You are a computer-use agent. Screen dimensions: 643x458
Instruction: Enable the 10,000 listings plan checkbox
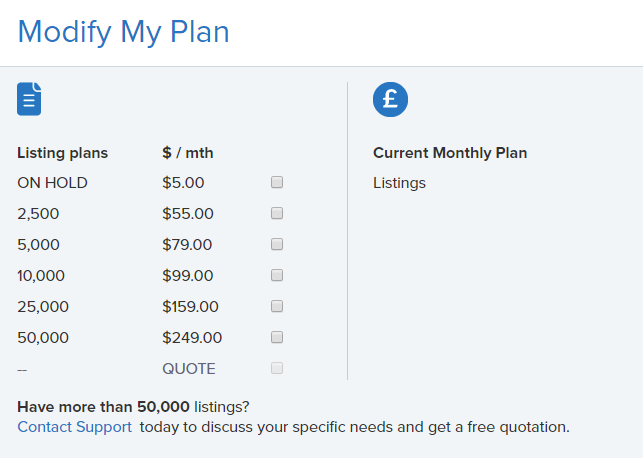click(x=277, y=275)
